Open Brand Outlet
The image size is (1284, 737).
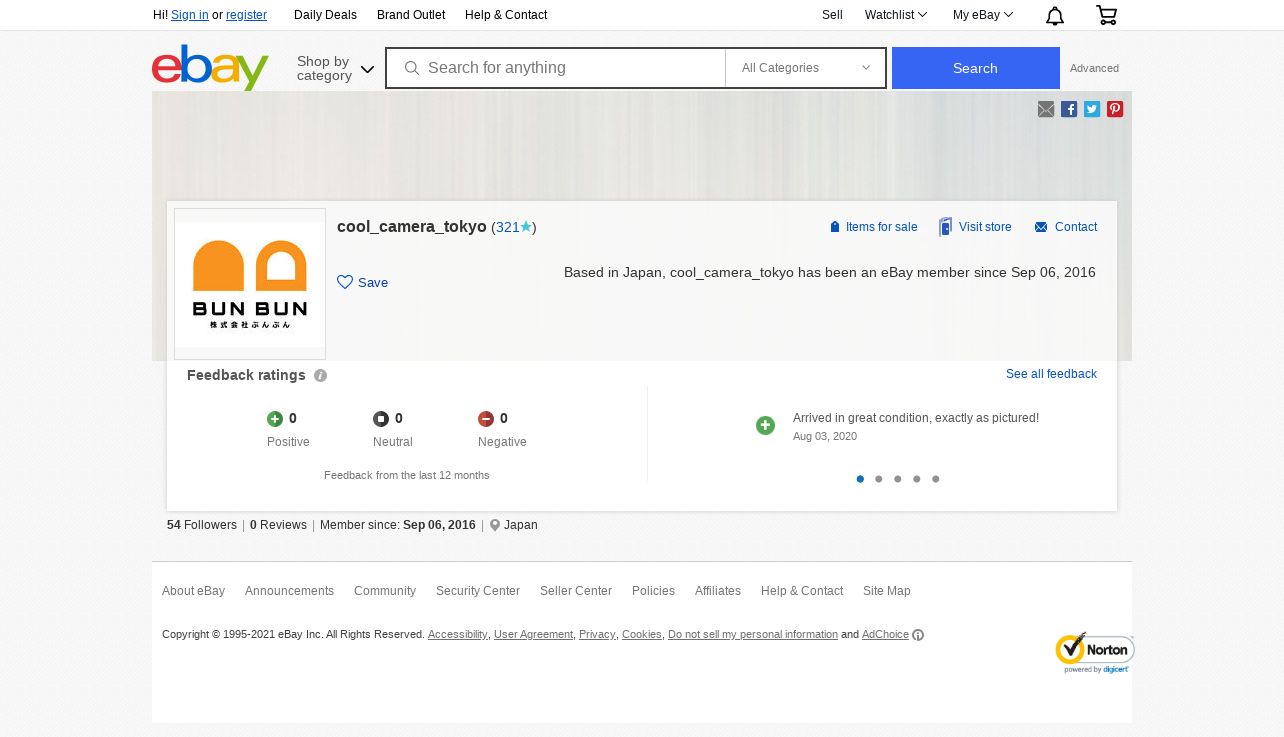(411, 15)
